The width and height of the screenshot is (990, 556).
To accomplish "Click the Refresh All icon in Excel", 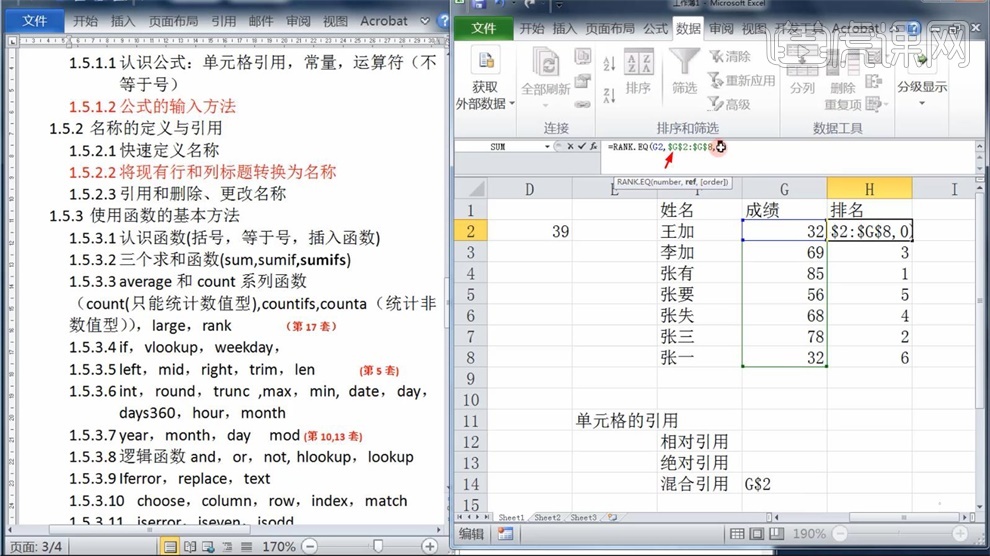I will 546,63.
